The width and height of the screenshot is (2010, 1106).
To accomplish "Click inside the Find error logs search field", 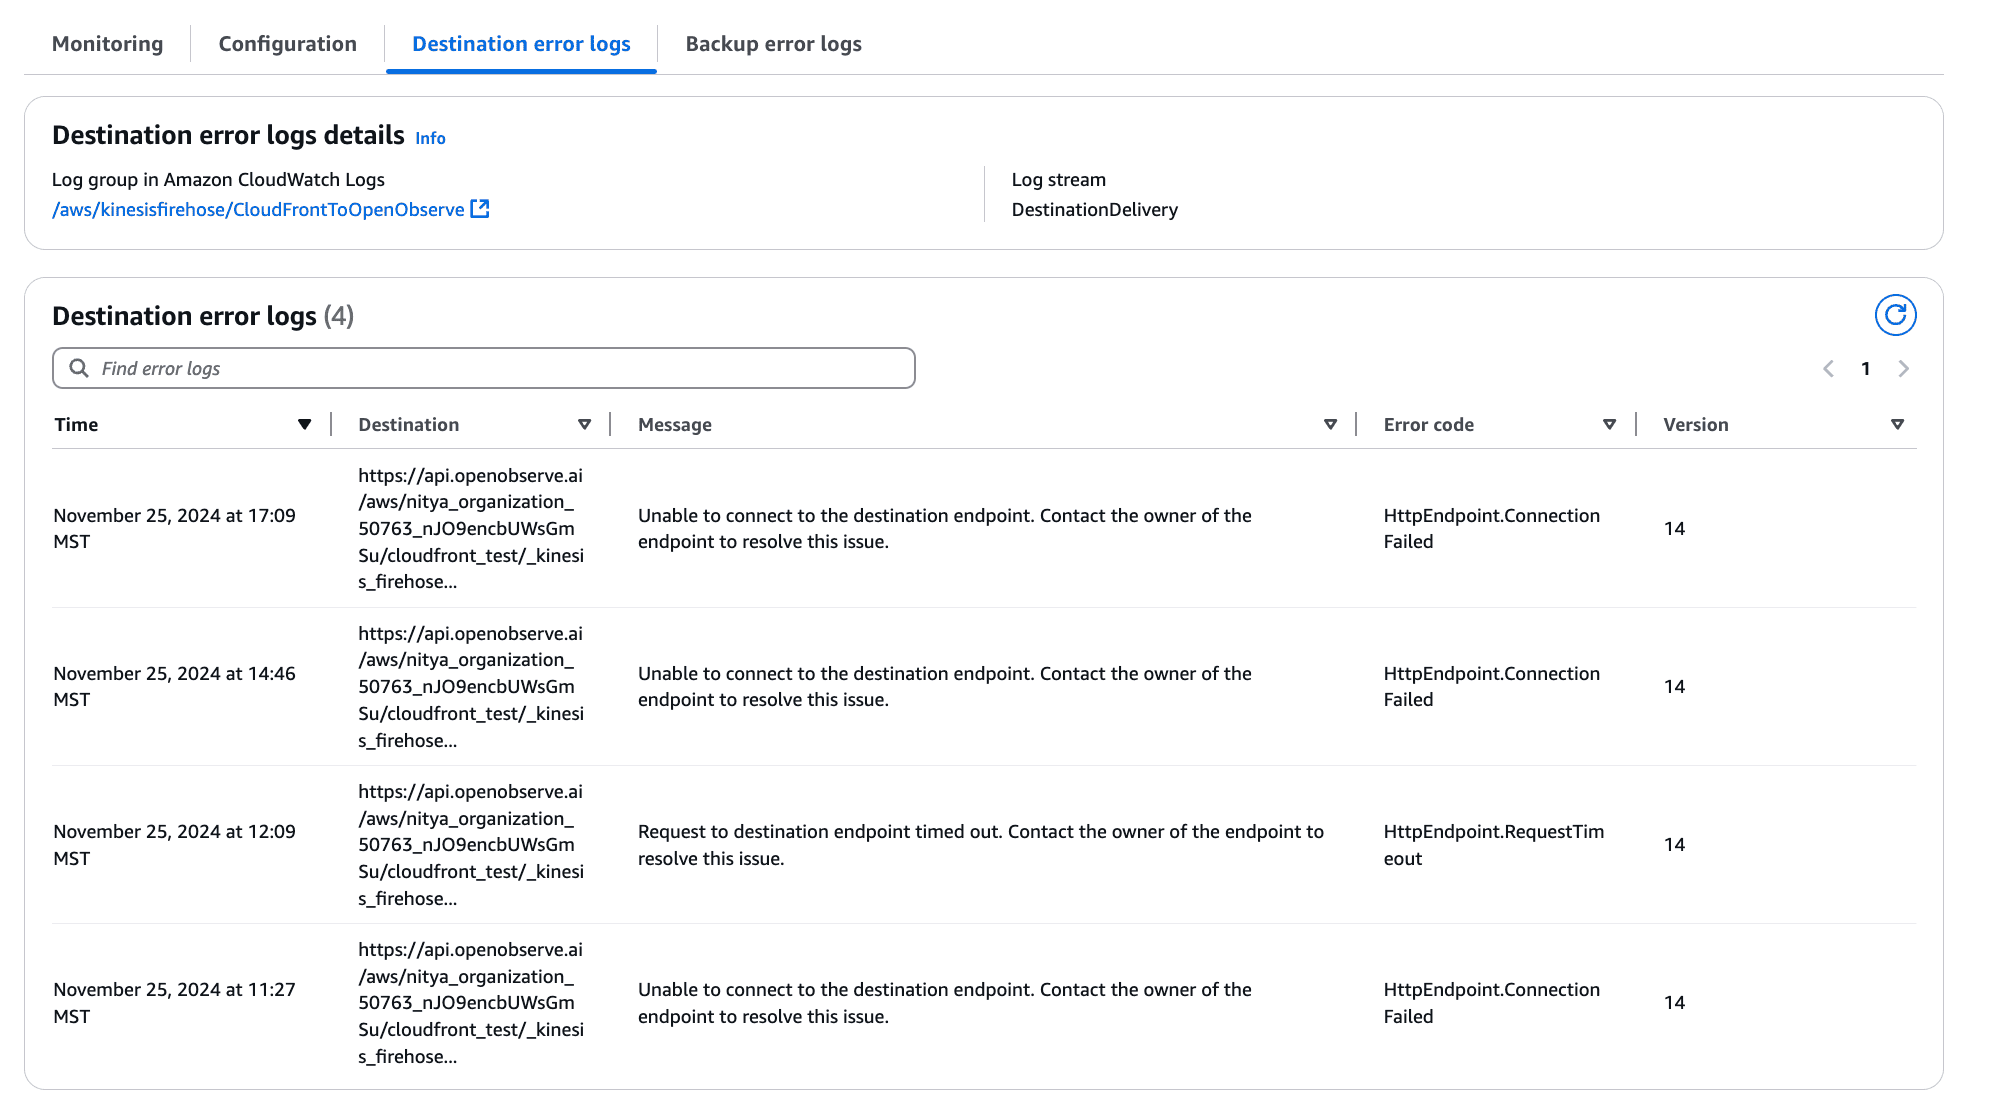I will click(400, 368).
